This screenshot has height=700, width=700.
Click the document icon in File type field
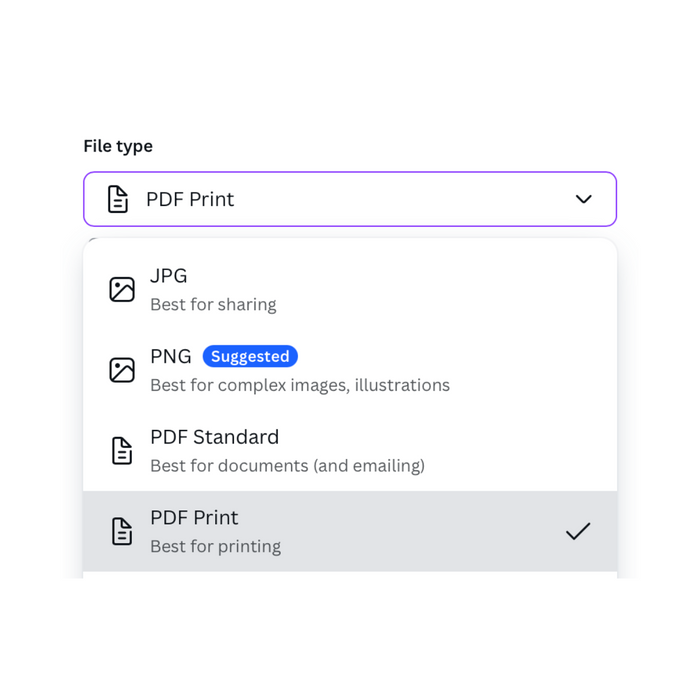click(118, 199)
